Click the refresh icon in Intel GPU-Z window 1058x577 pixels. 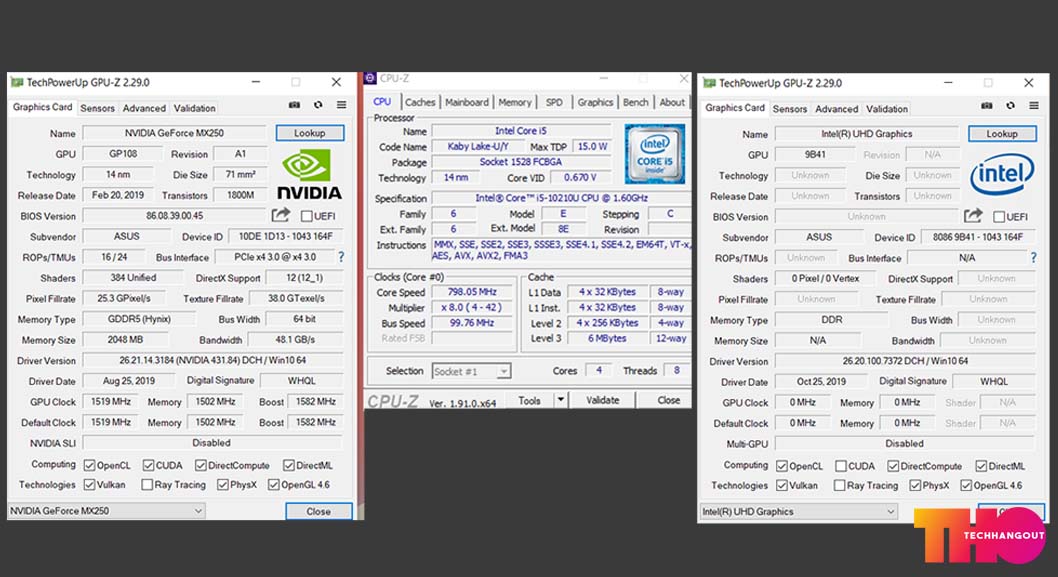[1010, 106]
